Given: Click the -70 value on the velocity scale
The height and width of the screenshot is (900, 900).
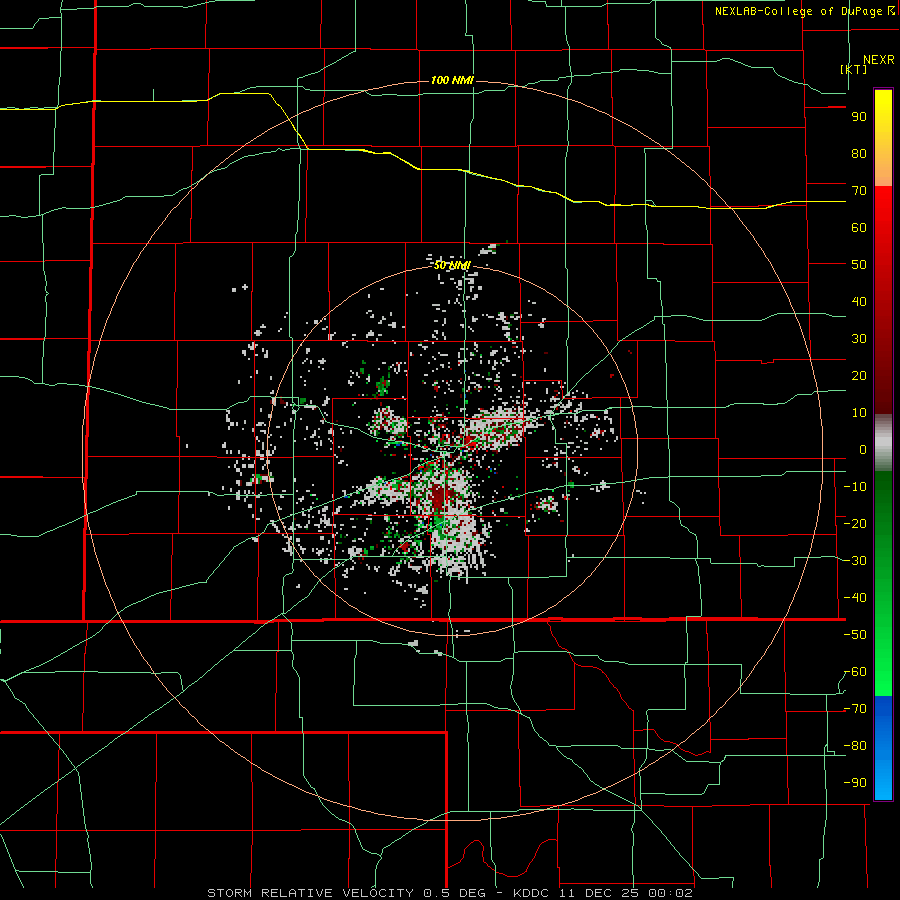Looking at the screenshot, I should pos(855,709).
